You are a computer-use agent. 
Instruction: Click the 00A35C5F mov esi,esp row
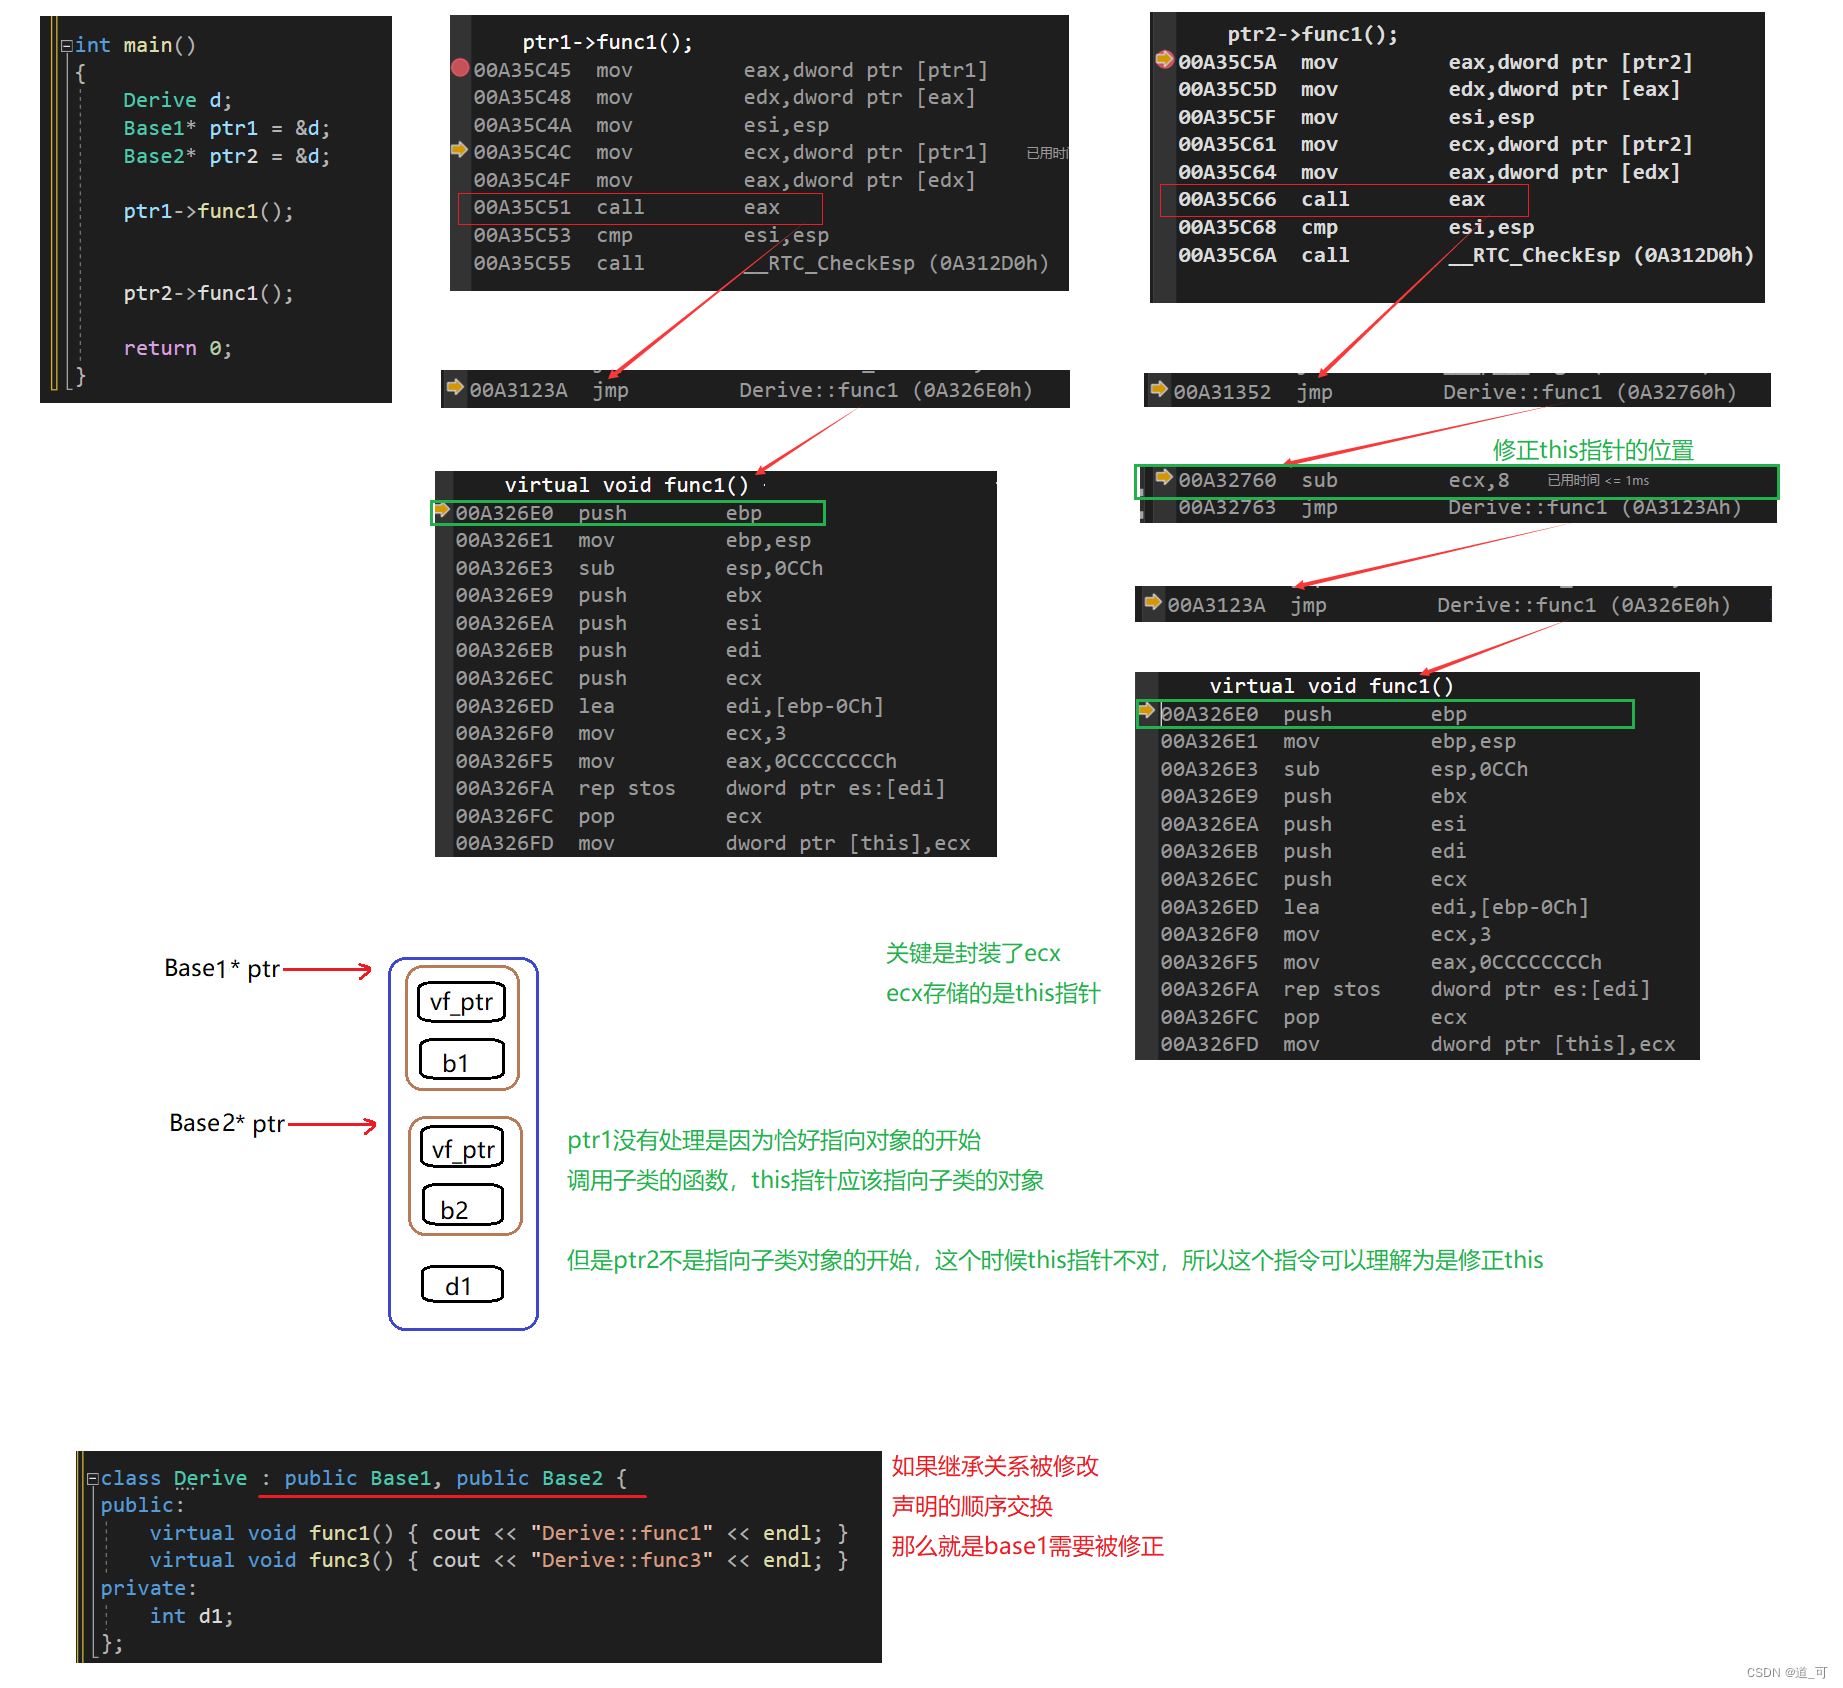[1356, 117]
